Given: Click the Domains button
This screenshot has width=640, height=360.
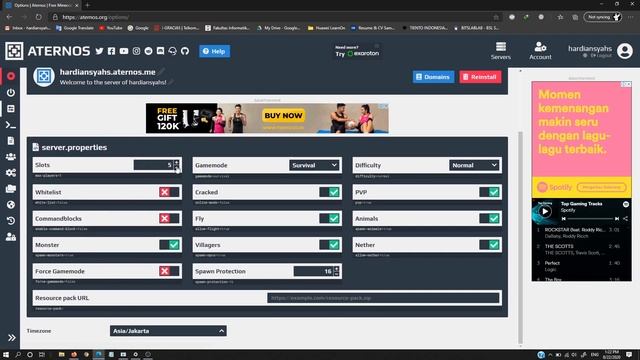Looking at the screenshot, I should pyautogui.click(x=433, y=77).
